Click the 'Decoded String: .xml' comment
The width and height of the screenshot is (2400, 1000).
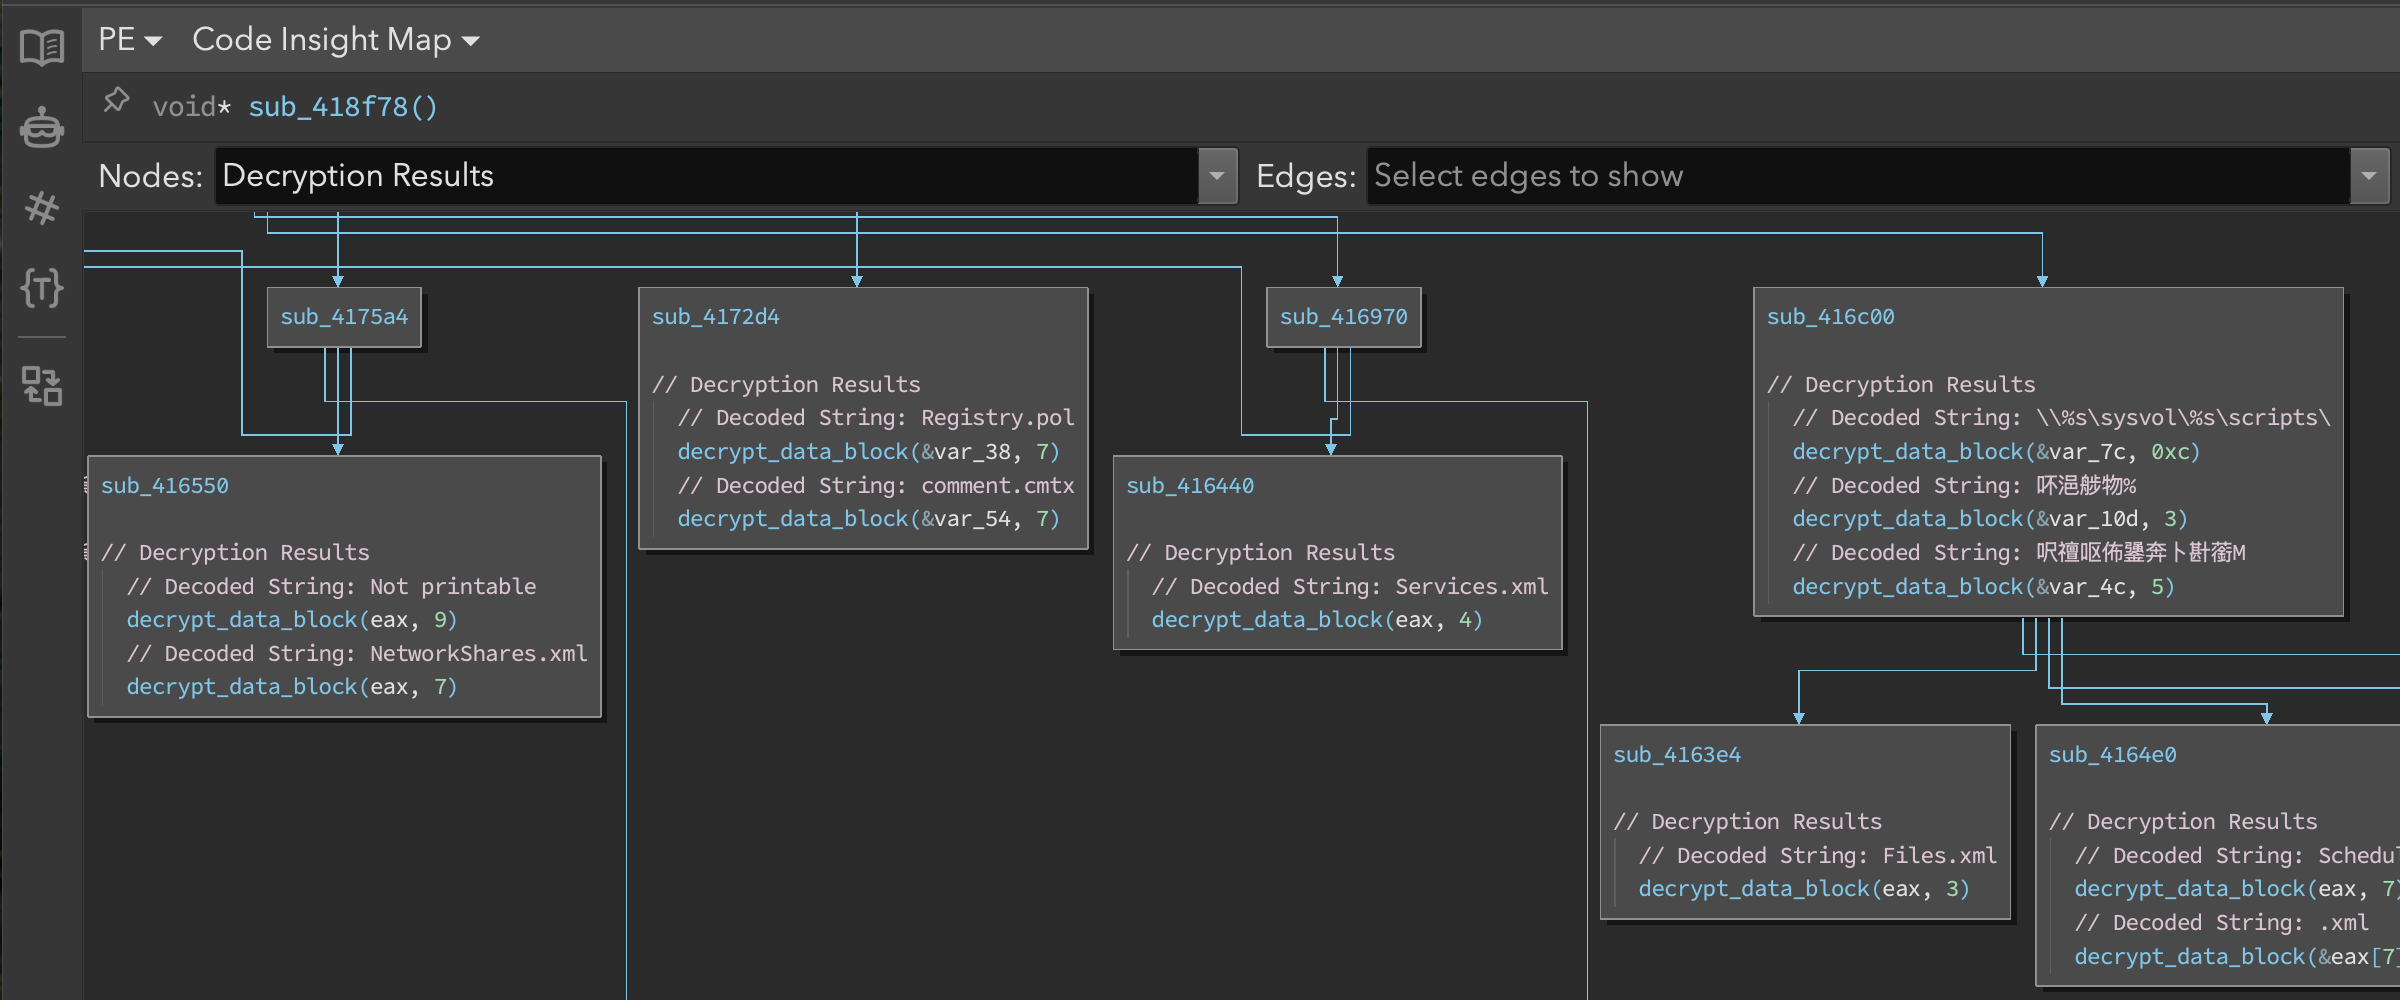[x=2221, y=923]
